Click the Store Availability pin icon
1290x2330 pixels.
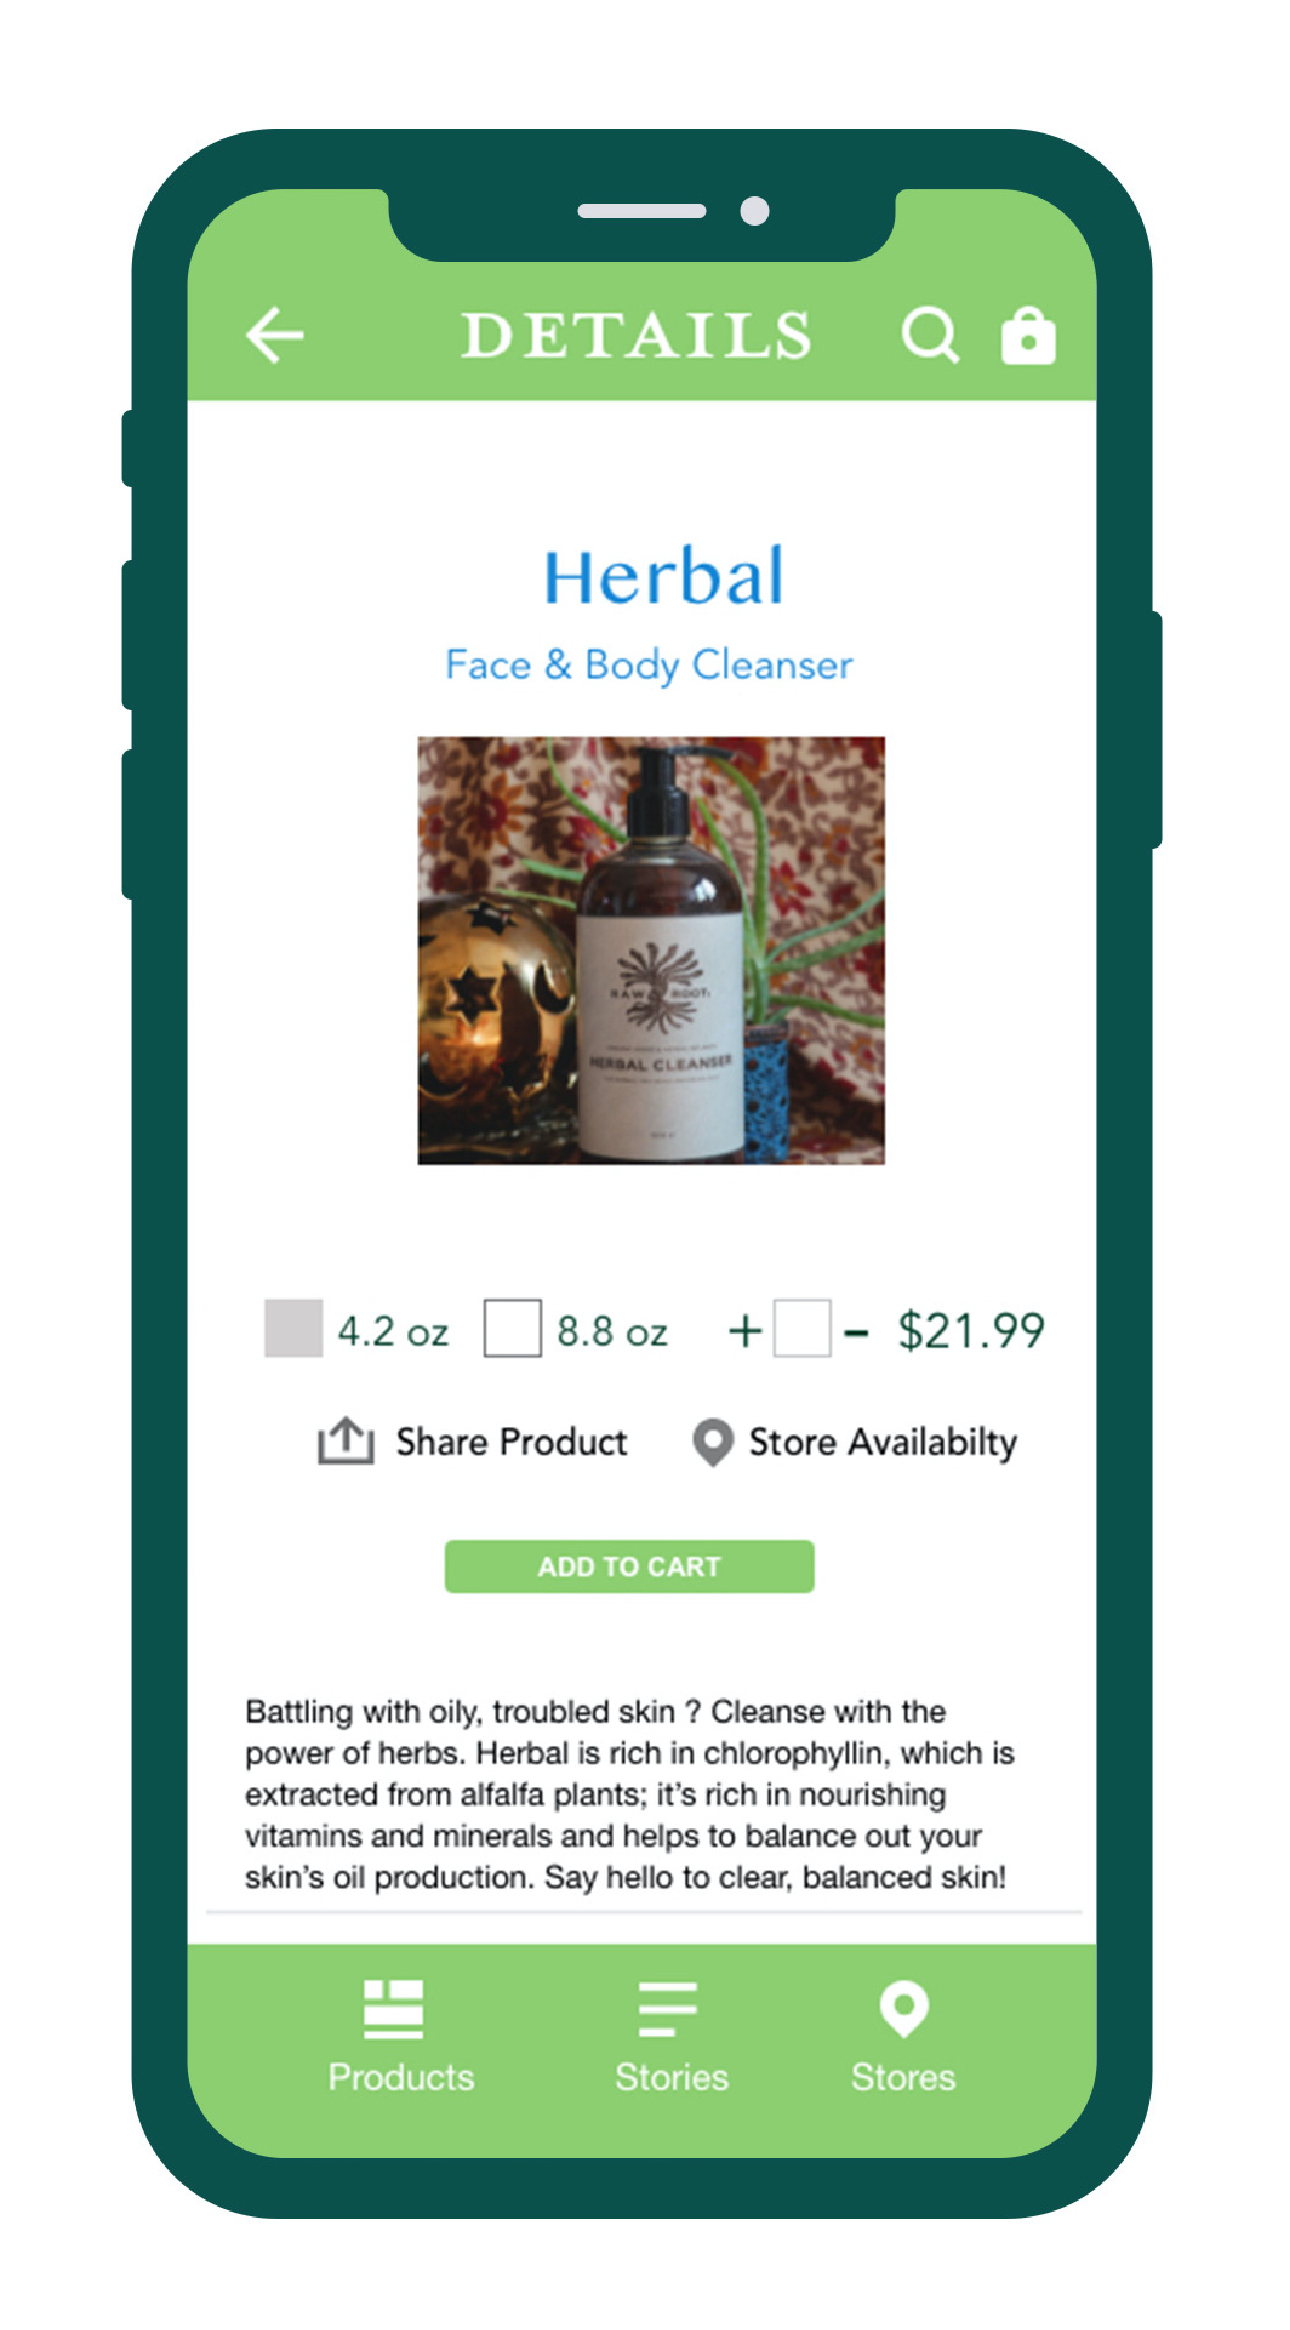713,1442
